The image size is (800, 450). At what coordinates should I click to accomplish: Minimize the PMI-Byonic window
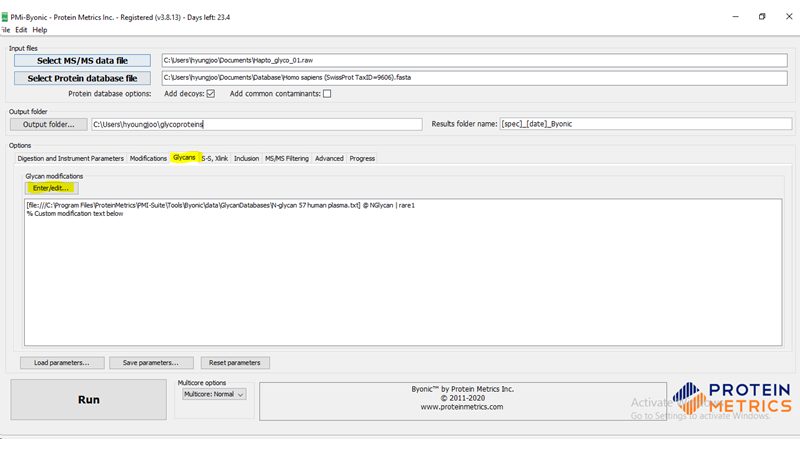pos(735,17)
